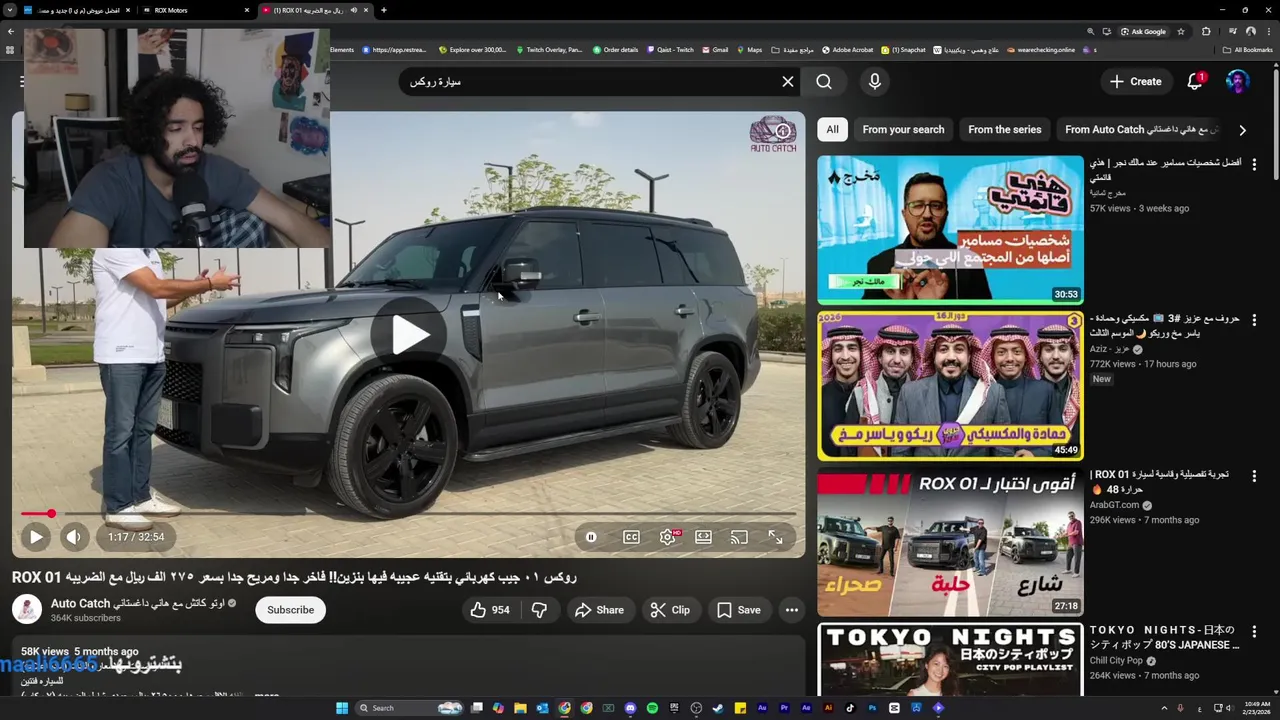The image size is (1280, 720).
Task: Dislike this video
Action: coord(539,610)
